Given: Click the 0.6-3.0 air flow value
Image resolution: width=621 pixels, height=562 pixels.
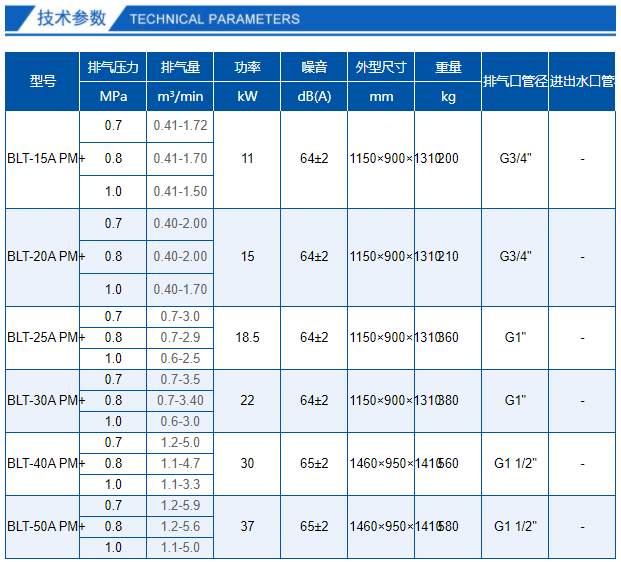Looking at the screenshot, I should tap(180, 421).
